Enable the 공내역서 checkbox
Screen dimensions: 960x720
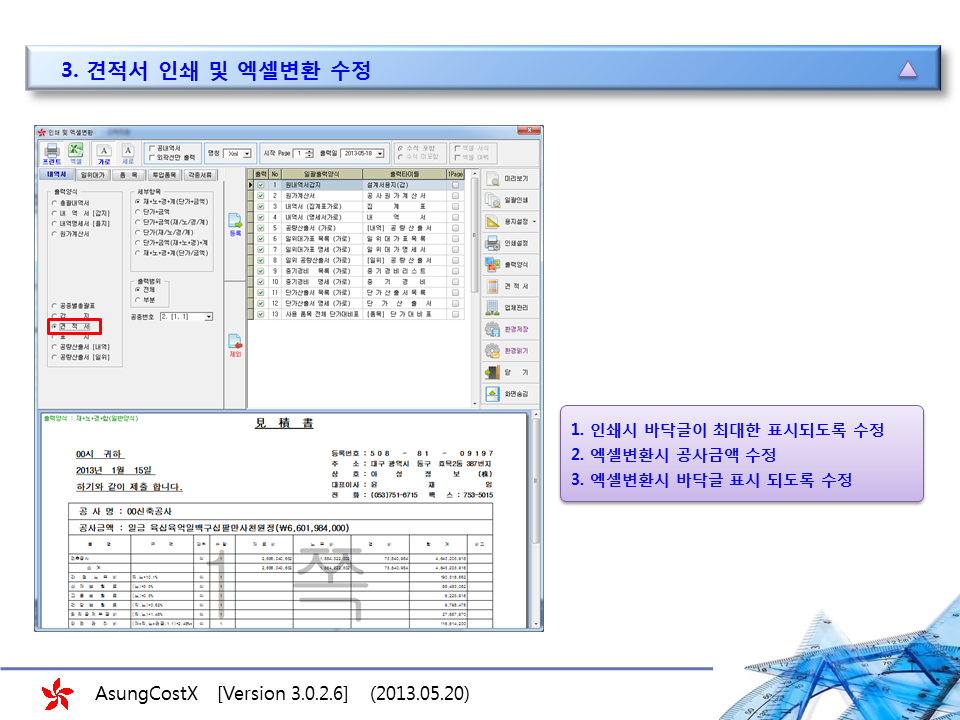[151, 147]
